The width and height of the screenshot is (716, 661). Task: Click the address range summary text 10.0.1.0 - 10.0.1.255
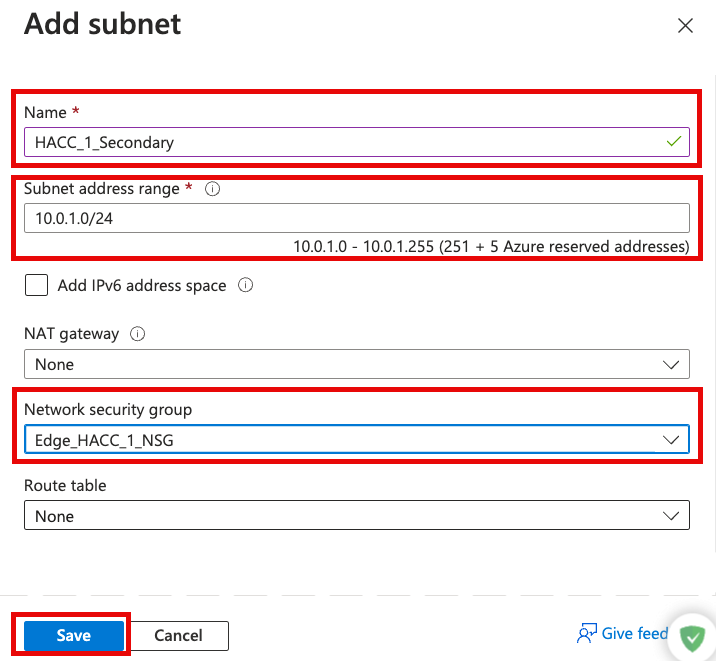point(363,247)
